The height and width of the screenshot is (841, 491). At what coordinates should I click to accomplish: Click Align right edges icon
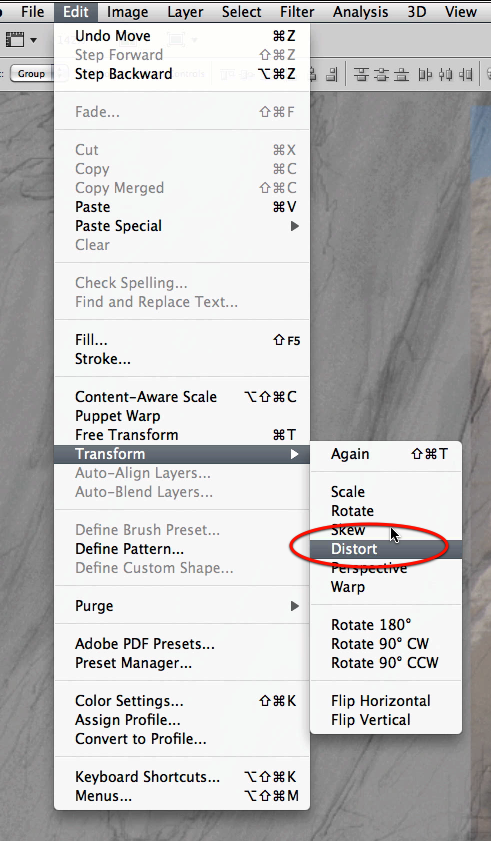pos(332,73)
